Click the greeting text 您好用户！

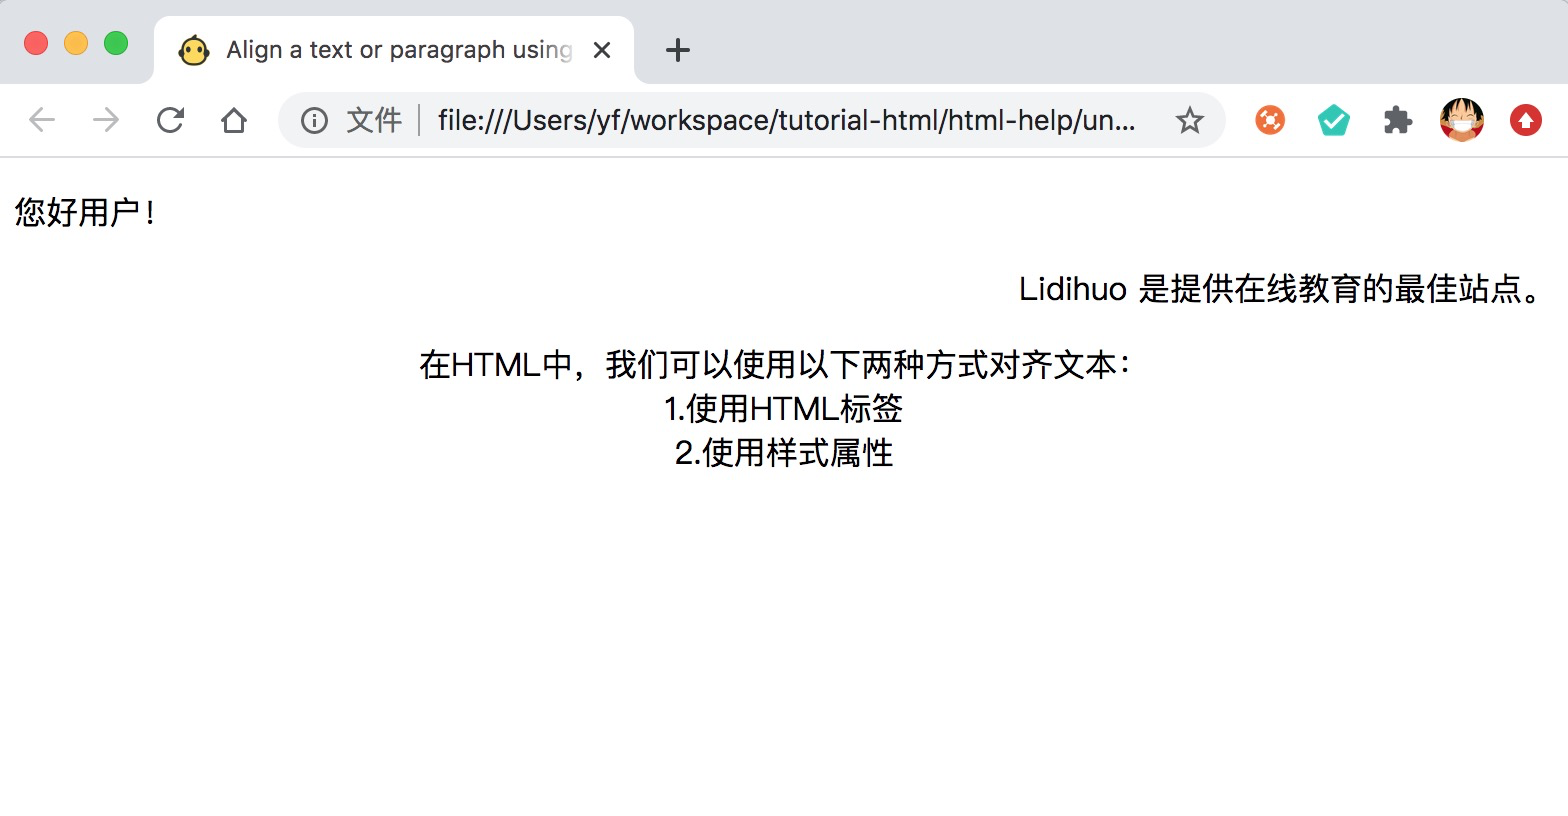[x=86, y=213]
